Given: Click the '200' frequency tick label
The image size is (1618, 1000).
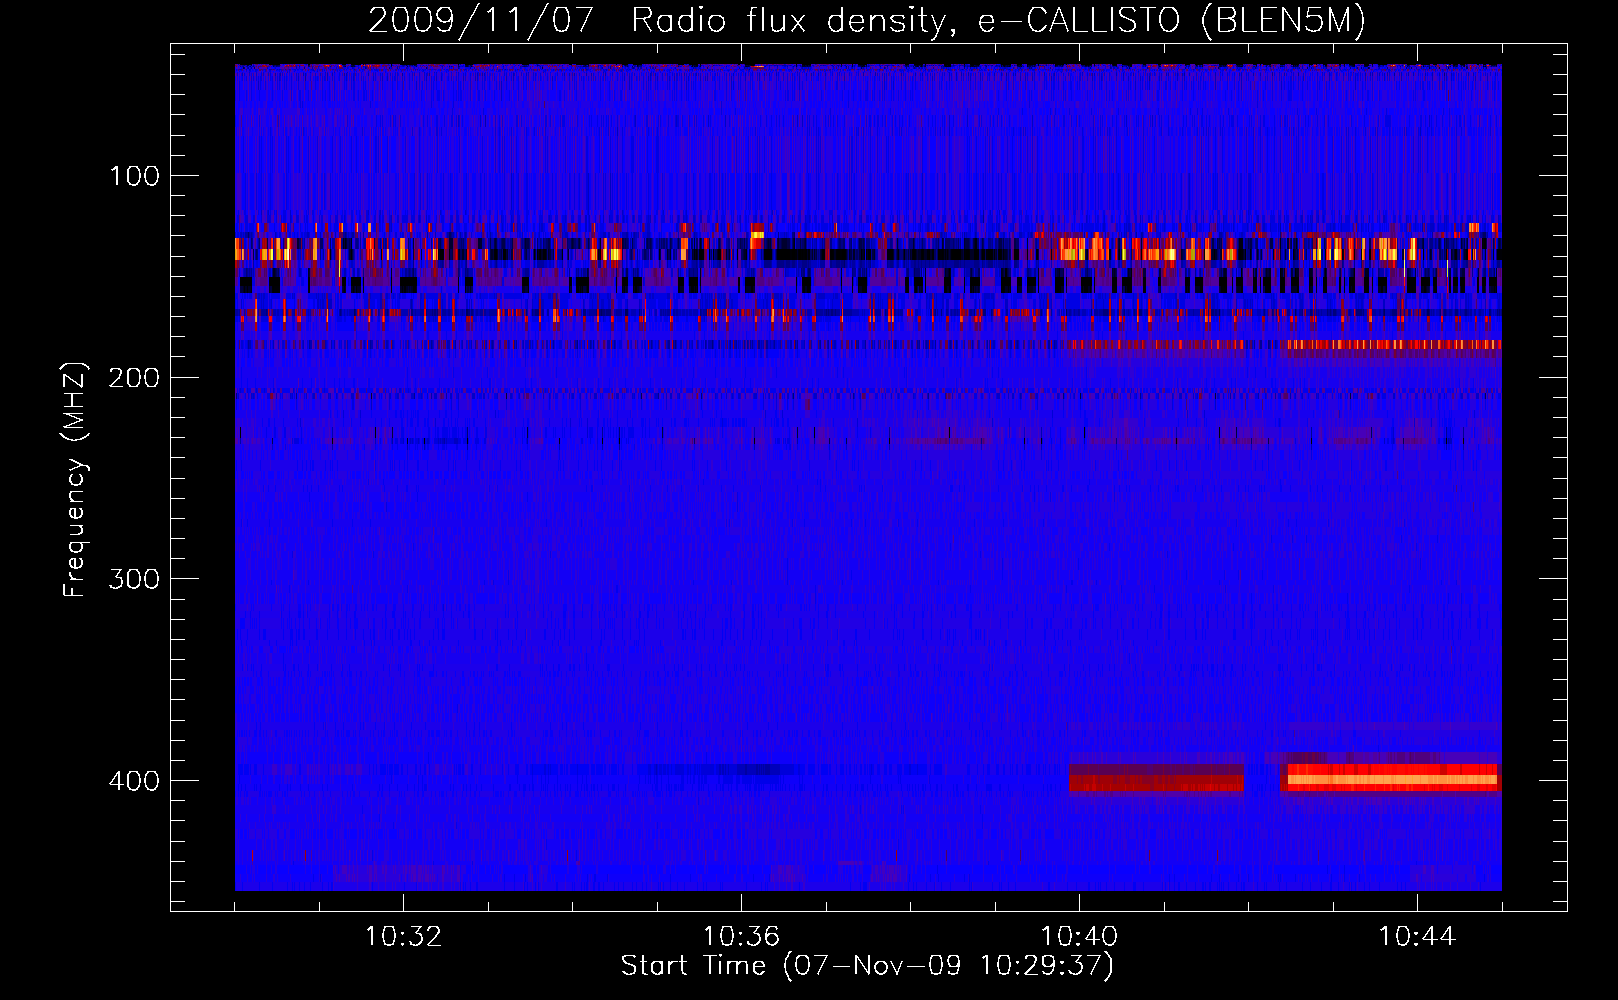Looking at the screenshot, I should click(134, 378).
